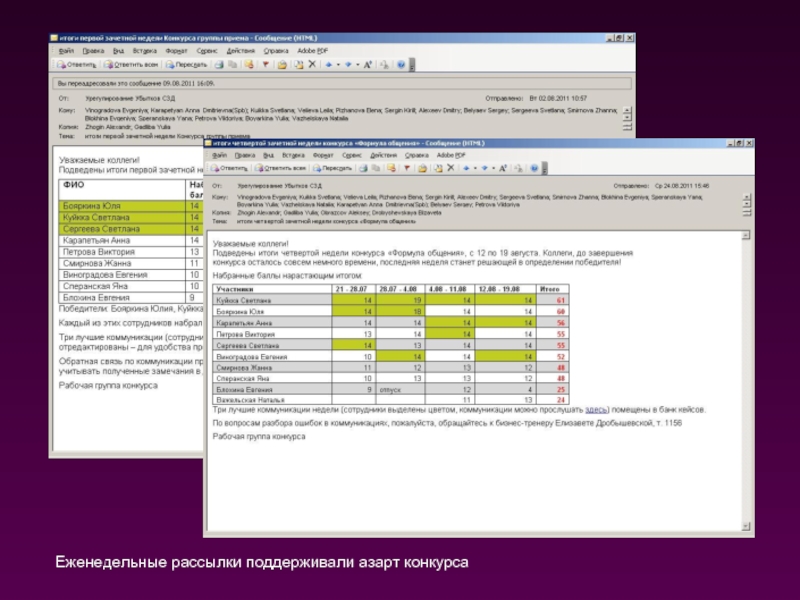Click the Copy icon in the front window toolbar
800x600 pixels.
[x=376, y=168]
